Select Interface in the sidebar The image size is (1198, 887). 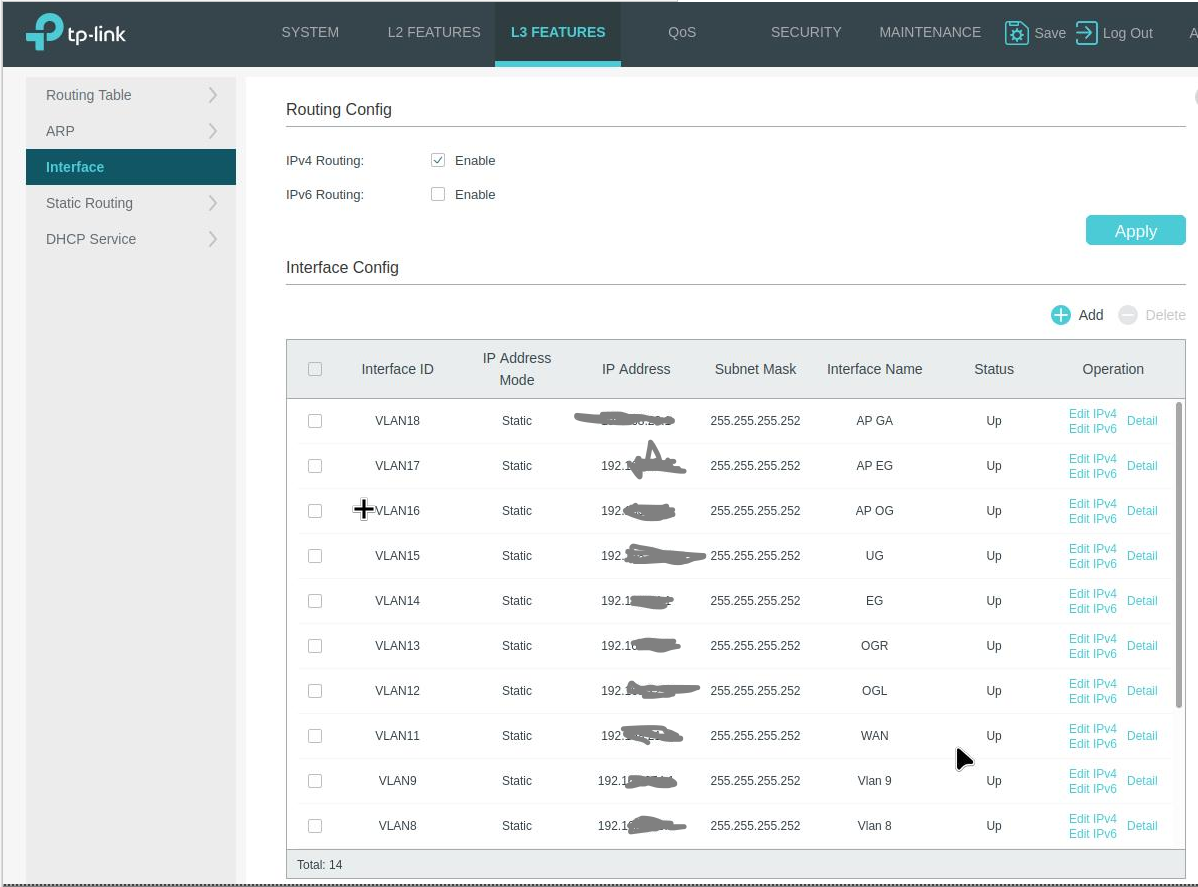click(131, 167)
